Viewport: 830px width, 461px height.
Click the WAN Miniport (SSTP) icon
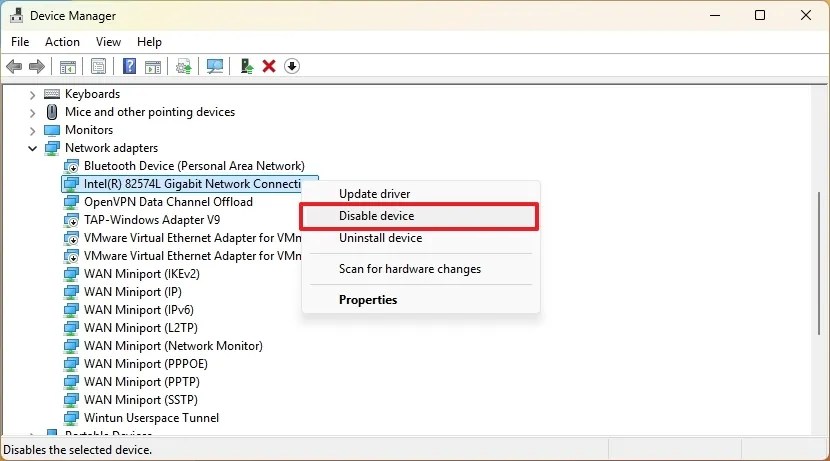point(71,400)
